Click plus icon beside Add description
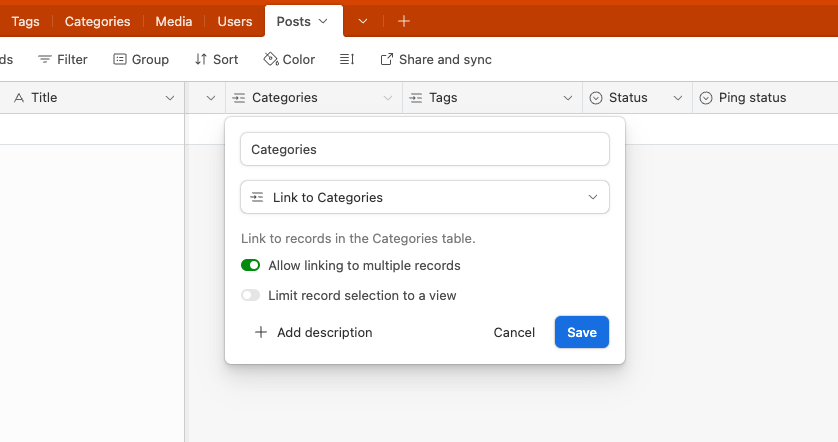Screen dimensions: 838x442 [261, 333]
